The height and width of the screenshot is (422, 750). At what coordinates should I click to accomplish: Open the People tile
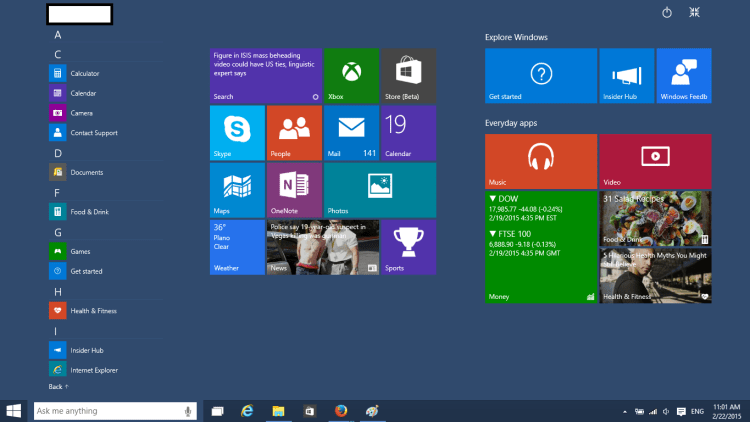click(x=294, y=133)
